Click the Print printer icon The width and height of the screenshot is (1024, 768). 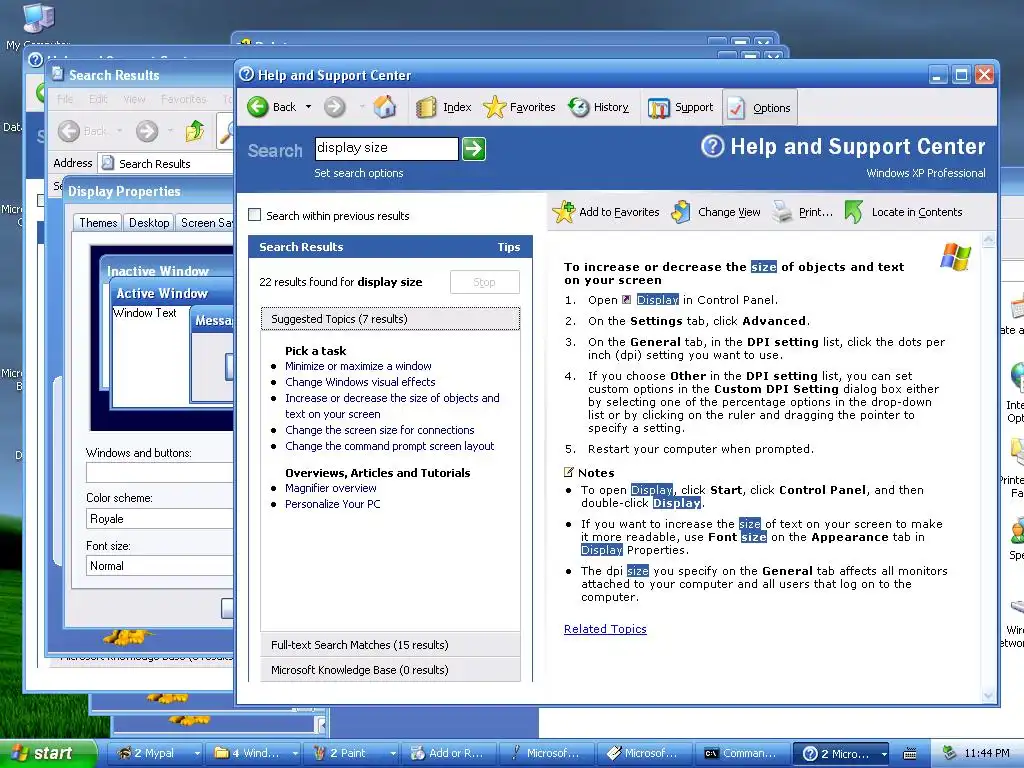pyautogui.click(x=782, y=212)
